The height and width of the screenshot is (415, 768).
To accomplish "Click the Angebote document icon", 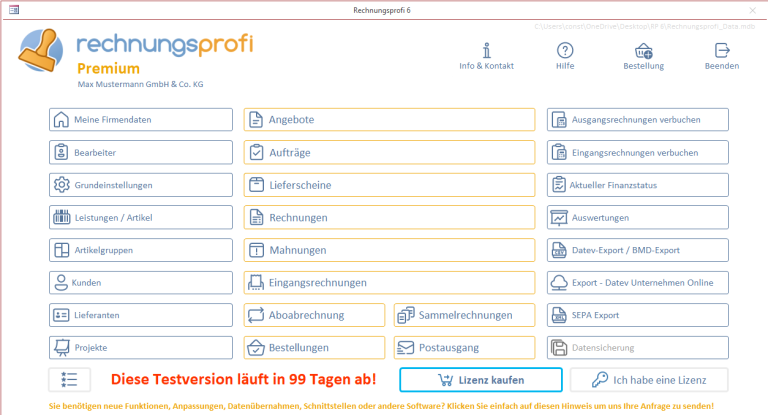I will 256,120.
